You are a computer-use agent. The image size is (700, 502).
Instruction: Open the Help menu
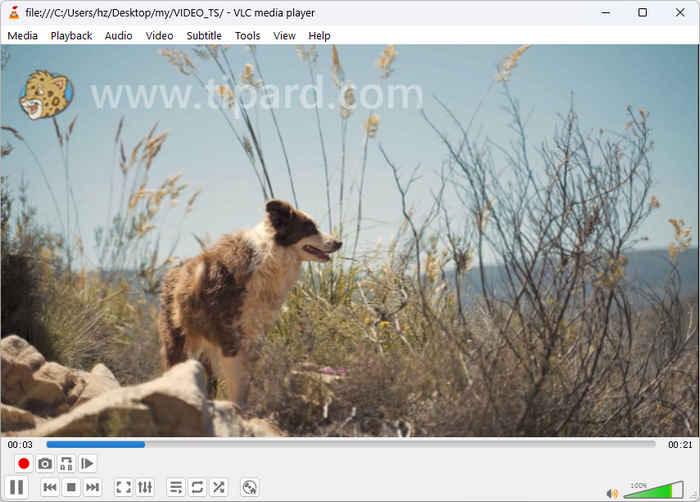click(319, 36)
